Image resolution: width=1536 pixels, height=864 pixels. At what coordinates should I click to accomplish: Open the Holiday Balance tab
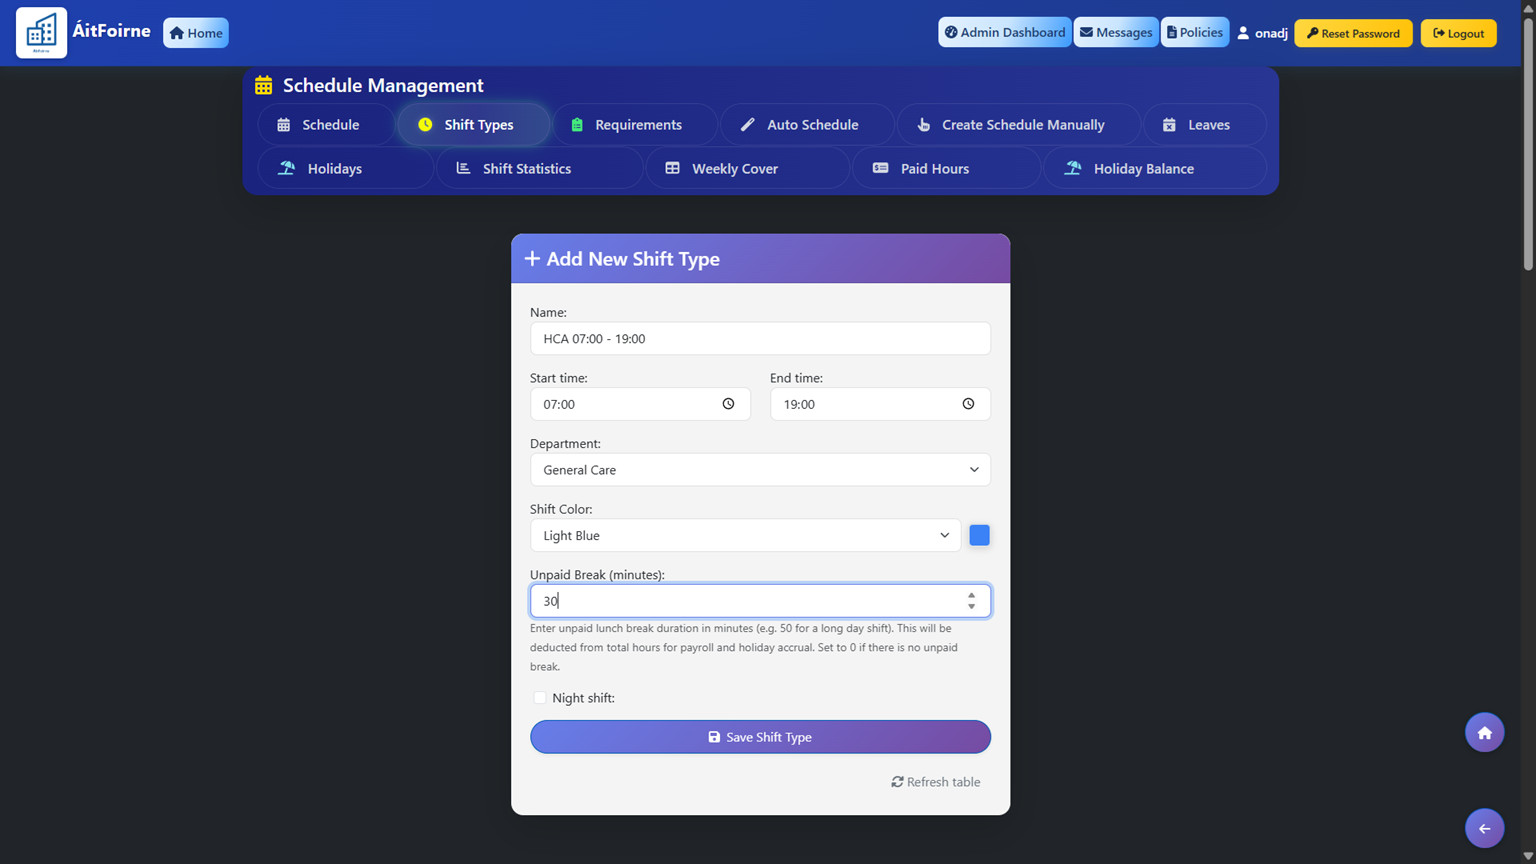pos(1155,168)
